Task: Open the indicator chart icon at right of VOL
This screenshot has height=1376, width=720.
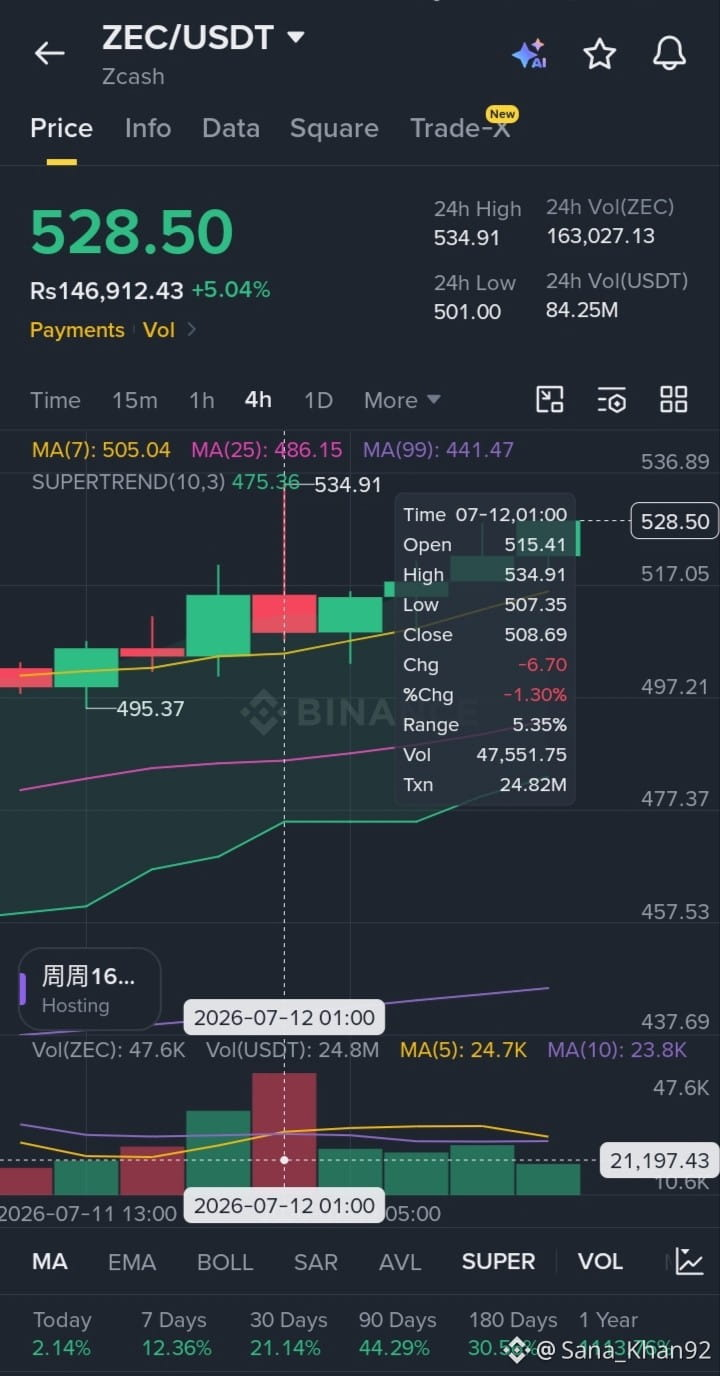Action: click(x=689, y=1261)
